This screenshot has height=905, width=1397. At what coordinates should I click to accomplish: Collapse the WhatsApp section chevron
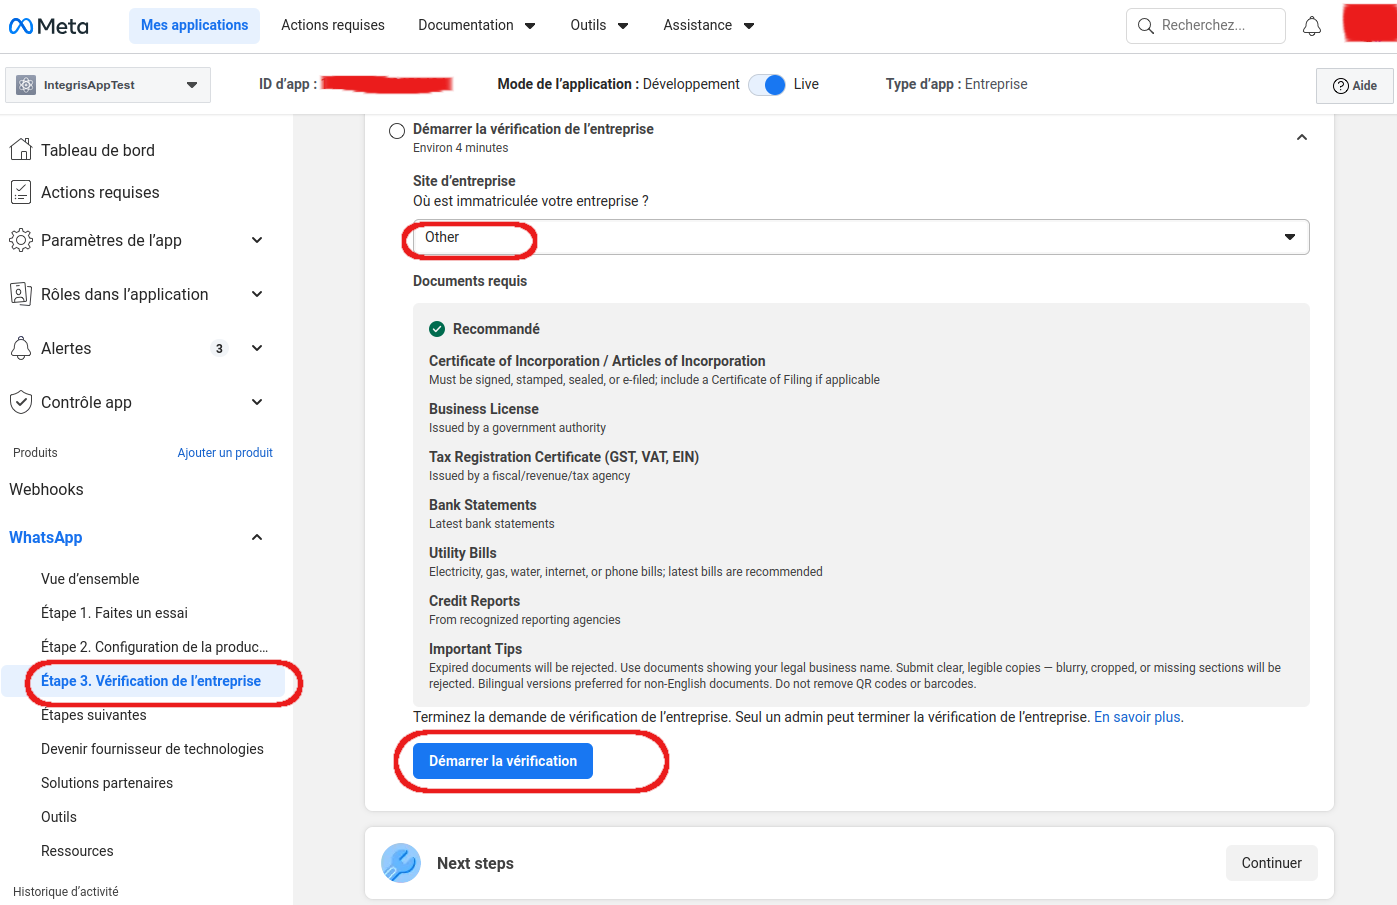click(257, 537)
